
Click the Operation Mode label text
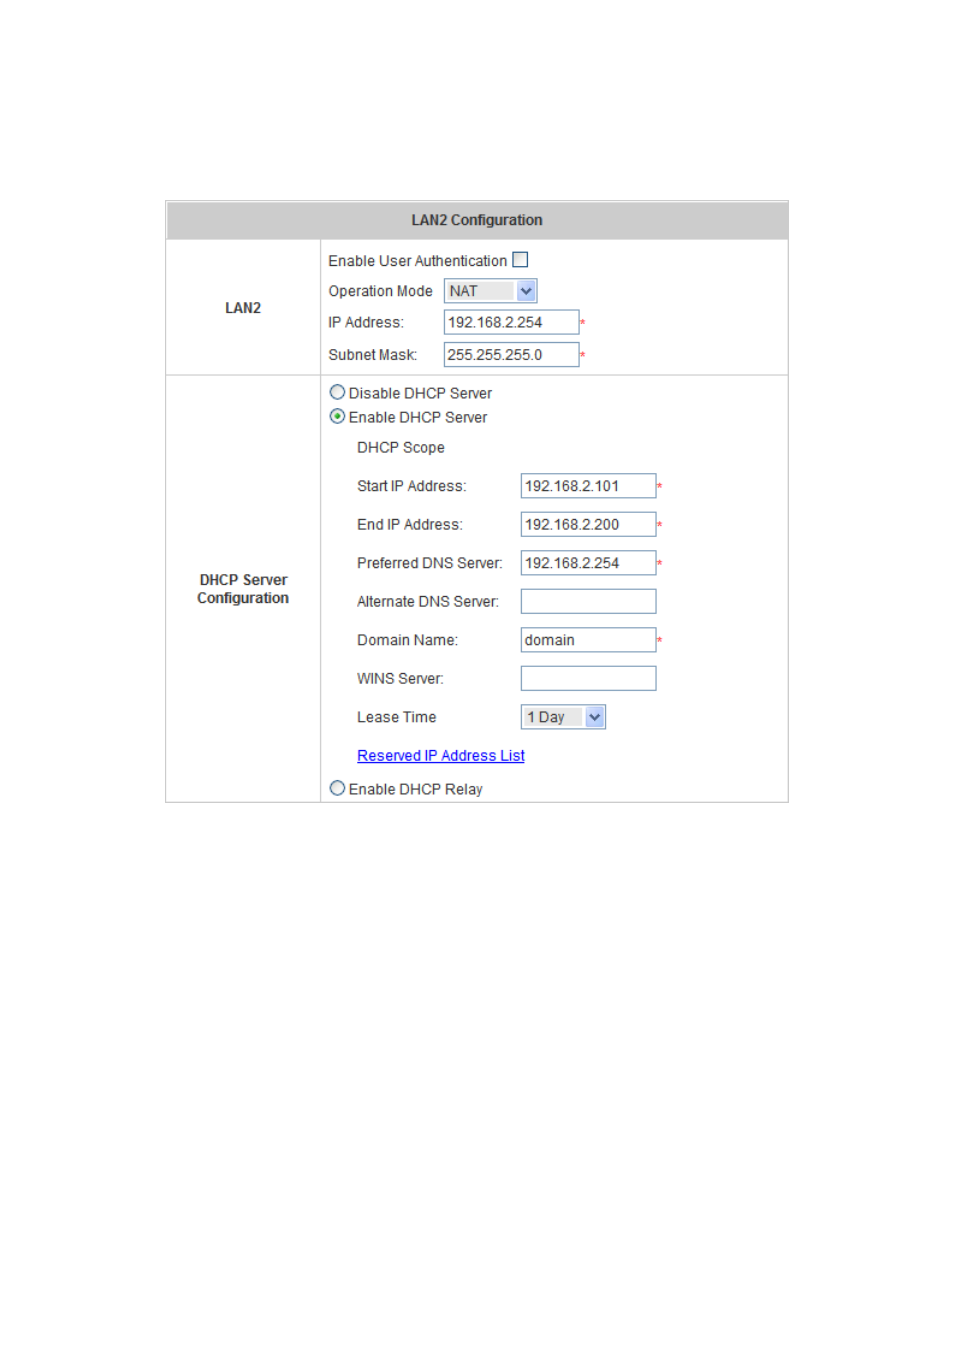(x=381, y=291)
